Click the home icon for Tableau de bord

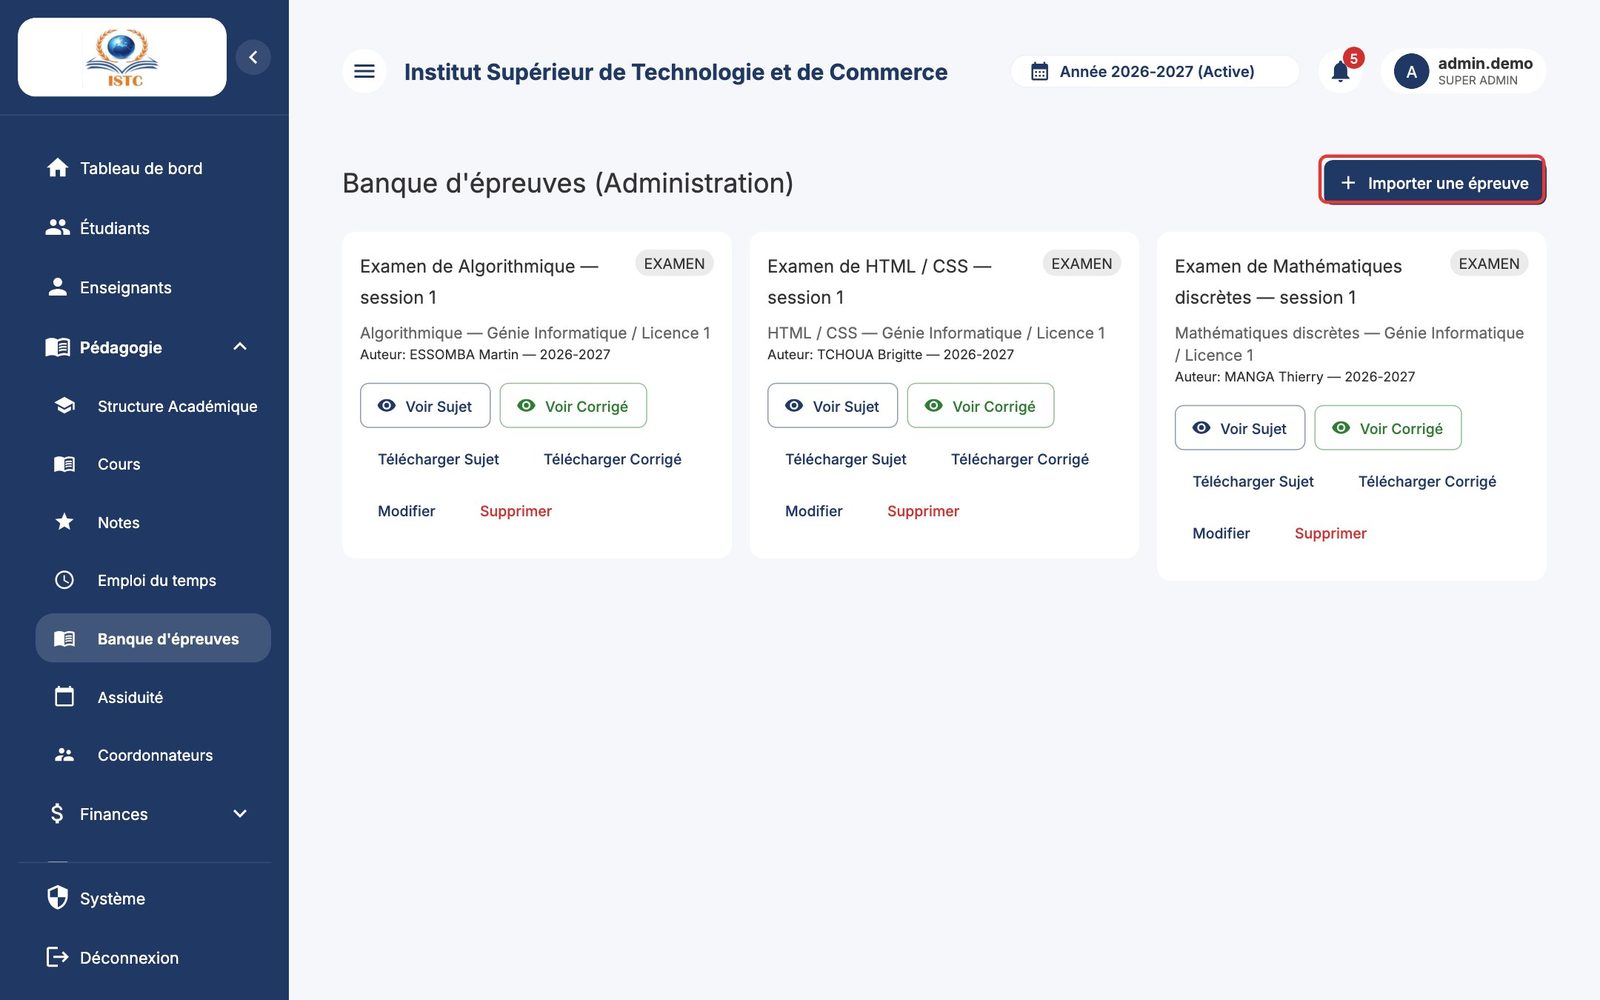(58, 168)
